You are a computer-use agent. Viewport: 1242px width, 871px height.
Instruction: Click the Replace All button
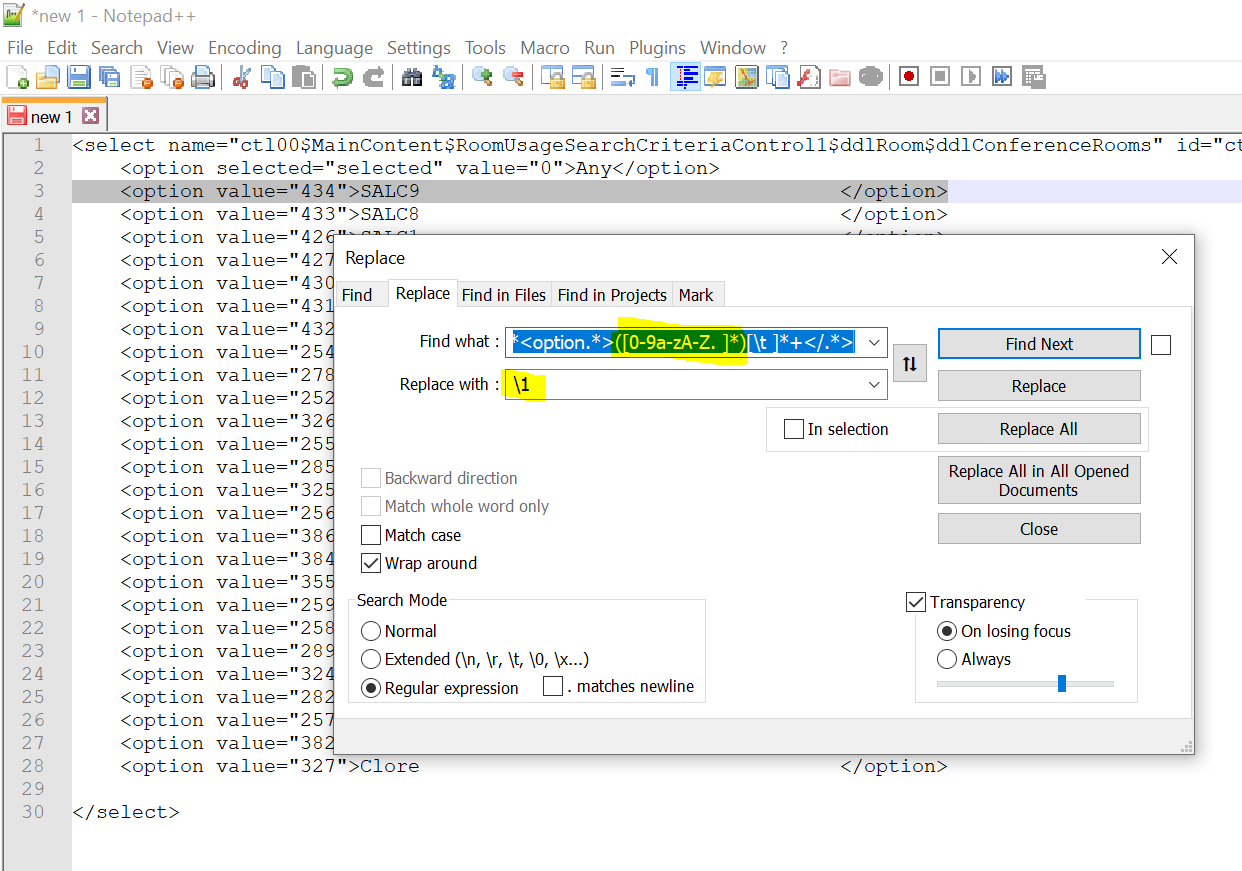pyautogui.click(x=1038, y=429)
